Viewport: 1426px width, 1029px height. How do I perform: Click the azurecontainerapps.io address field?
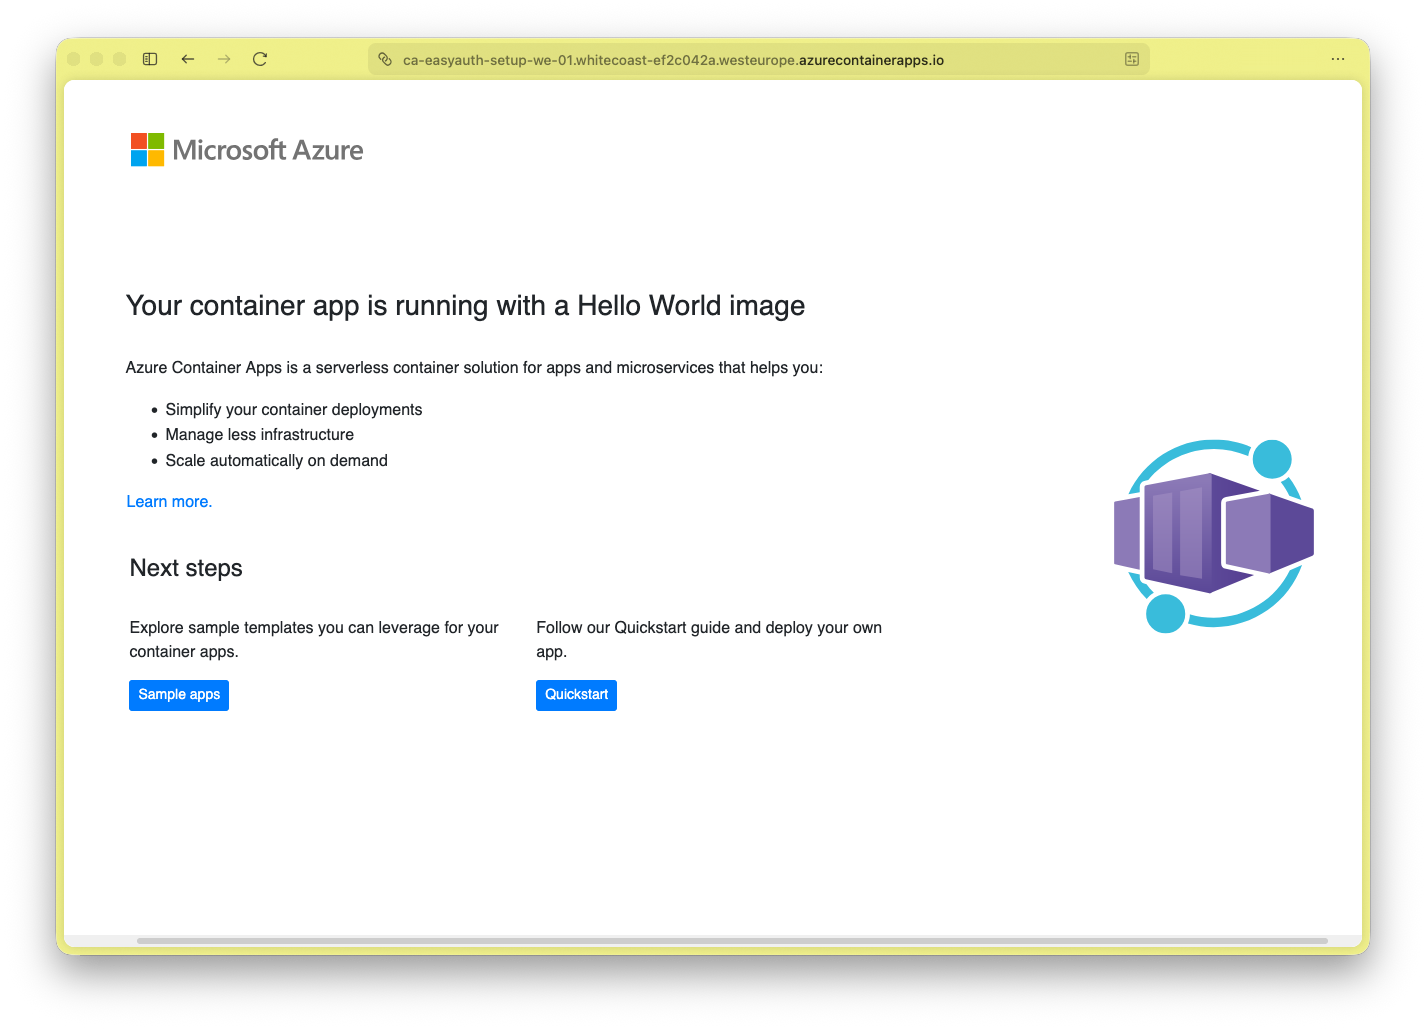click(759, 59)
